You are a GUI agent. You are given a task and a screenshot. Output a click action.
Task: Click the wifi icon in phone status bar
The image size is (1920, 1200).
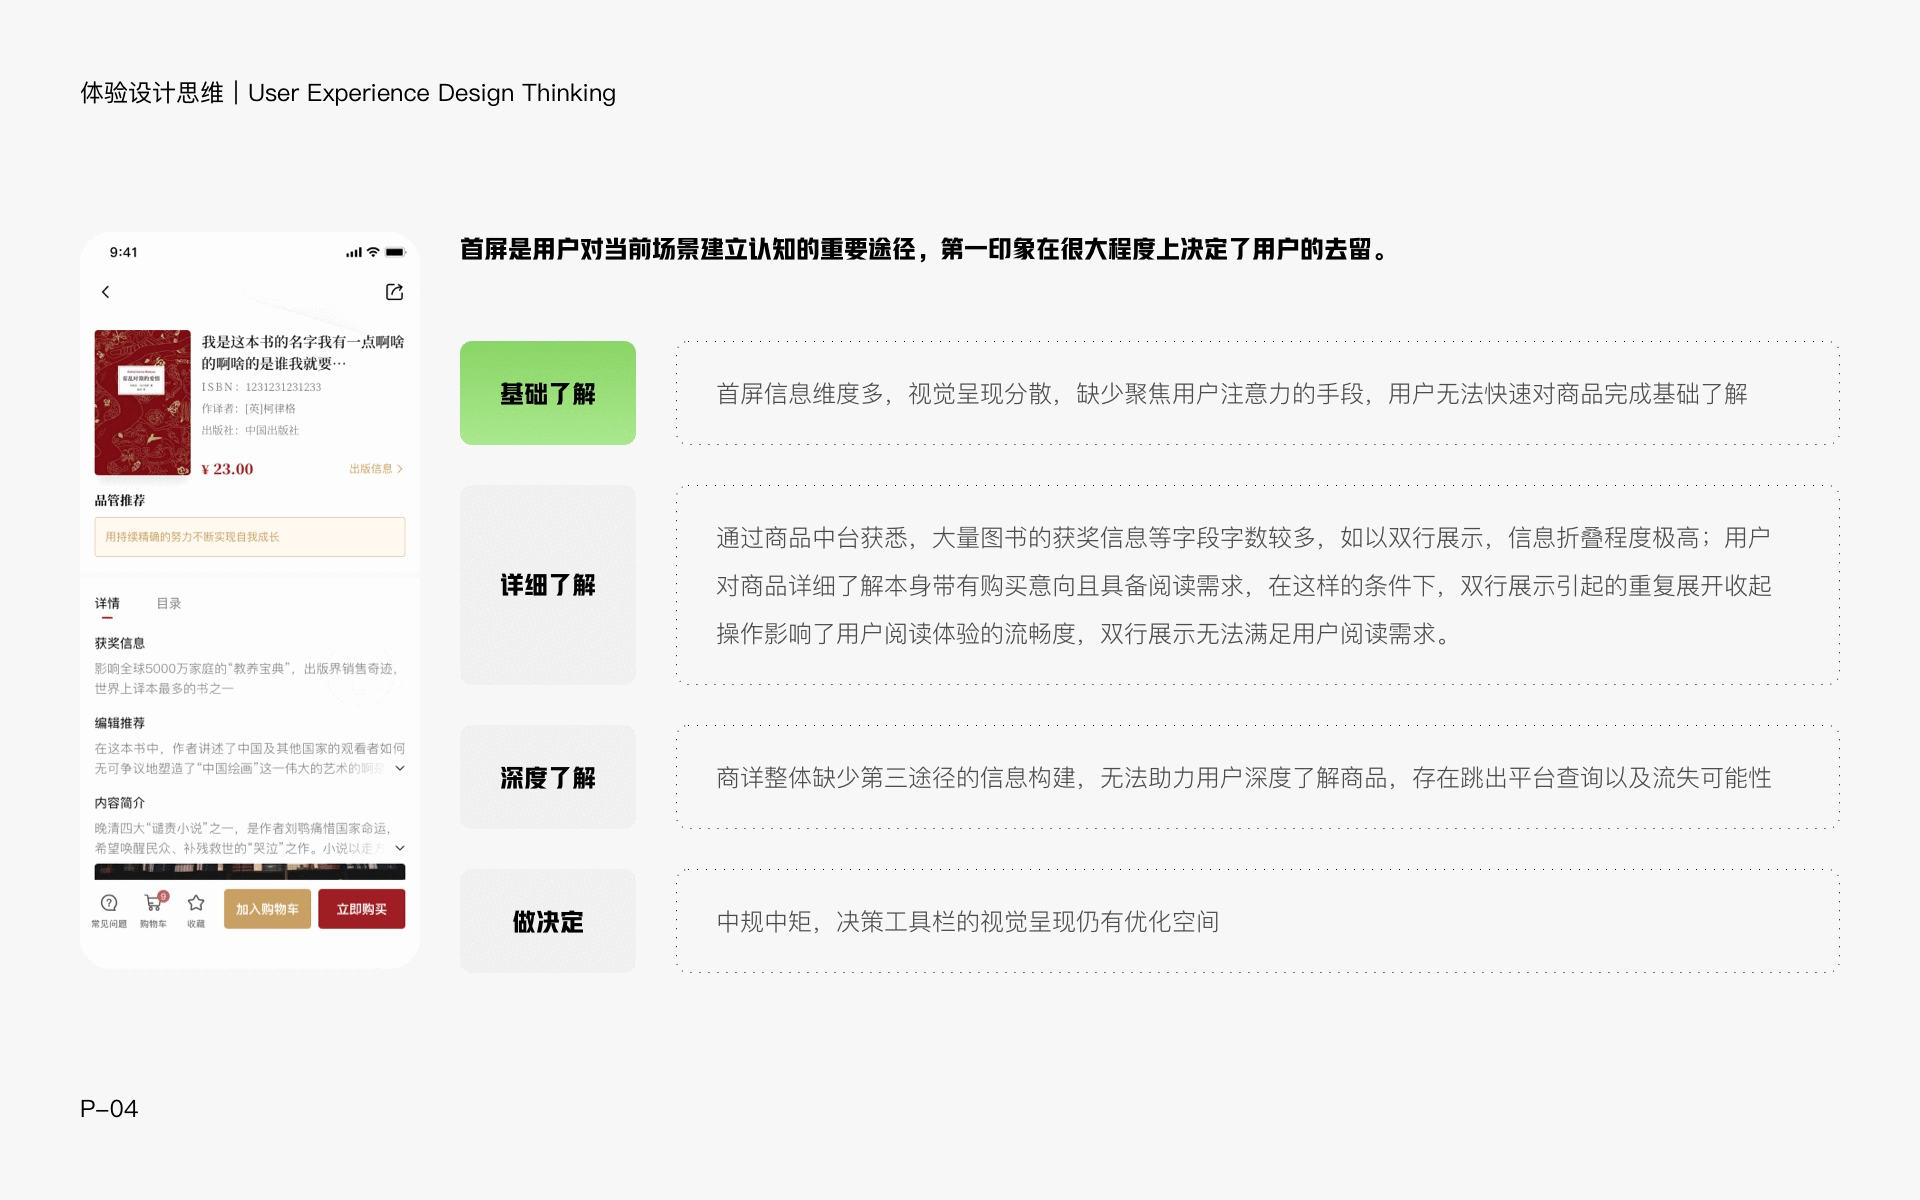click(373, 252)
